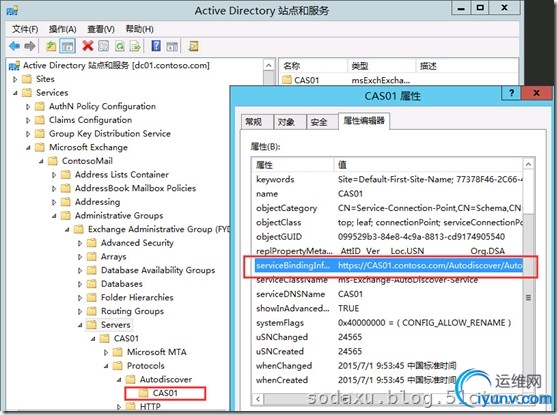Click attribute list horizontal scroll left arrow
The width and height of the screenshot is (558, 415).
[x=258, y=399]
